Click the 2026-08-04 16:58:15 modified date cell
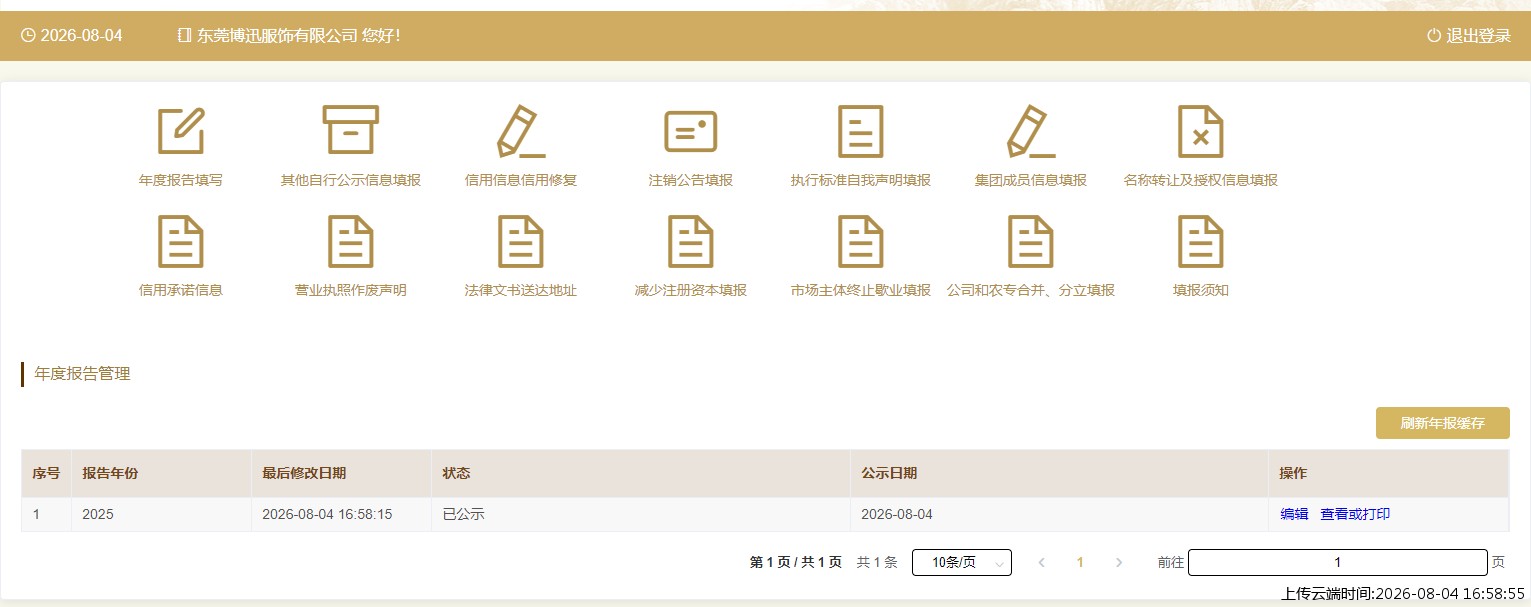Viewport: 1531px width, 607px height. pyautogui.click(x=341, y=514)
